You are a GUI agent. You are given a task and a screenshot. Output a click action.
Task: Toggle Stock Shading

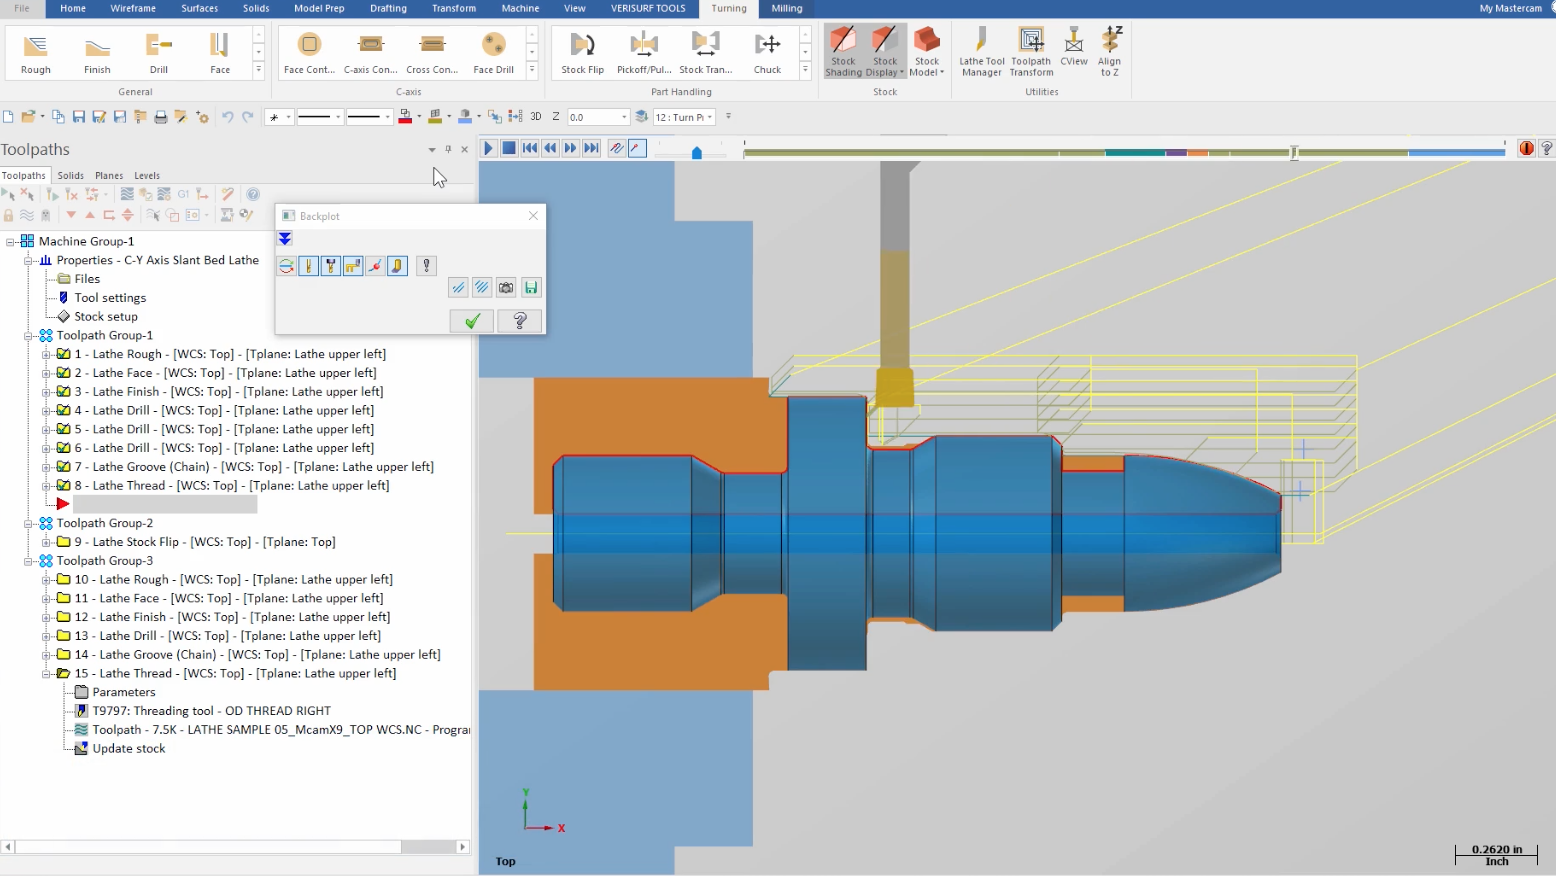click(843, 52)
